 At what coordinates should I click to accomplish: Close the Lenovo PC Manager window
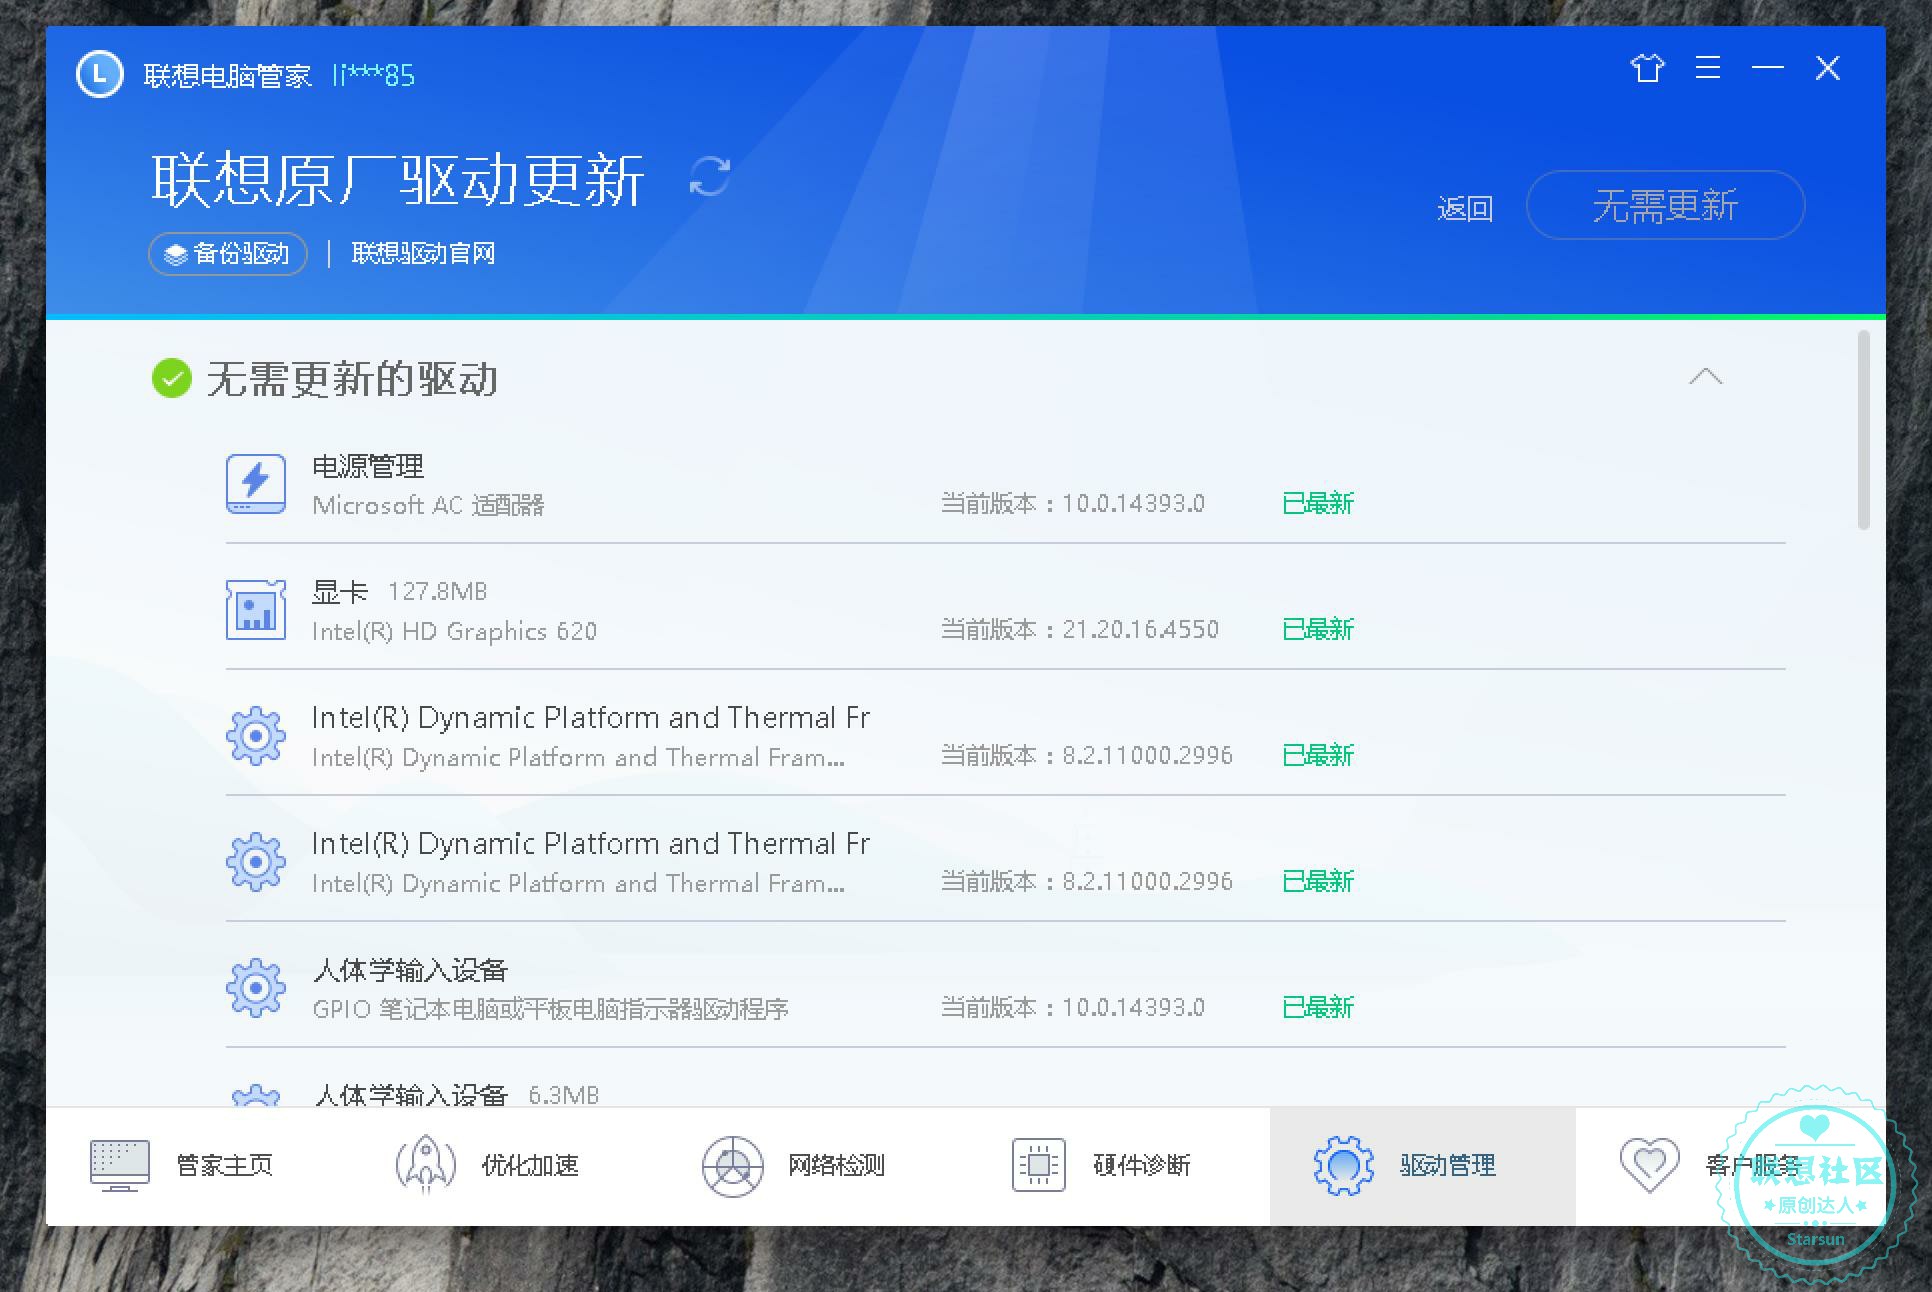pos(1828,68)
